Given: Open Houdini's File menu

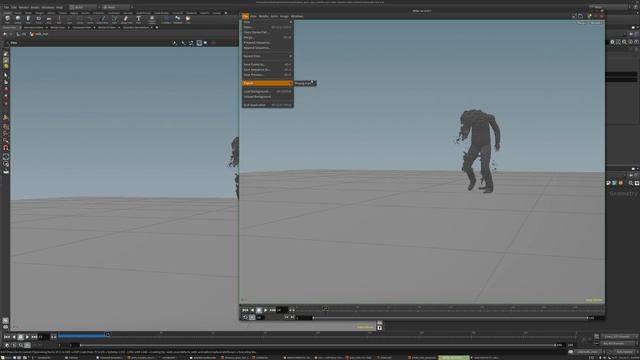Looking at the screenshot, I should tap(6, 7).
